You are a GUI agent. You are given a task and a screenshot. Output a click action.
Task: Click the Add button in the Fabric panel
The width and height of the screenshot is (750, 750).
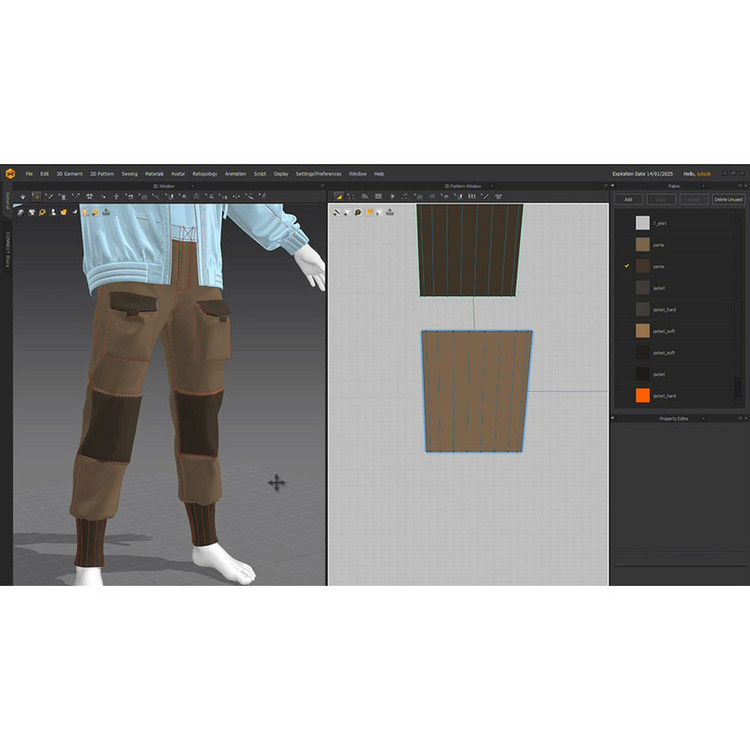[x=628, y=200]
